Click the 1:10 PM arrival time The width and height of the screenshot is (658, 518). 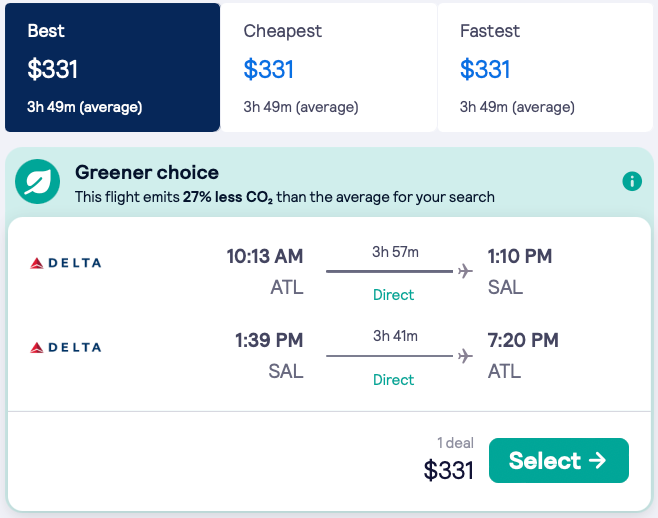(x=519, y=257)
